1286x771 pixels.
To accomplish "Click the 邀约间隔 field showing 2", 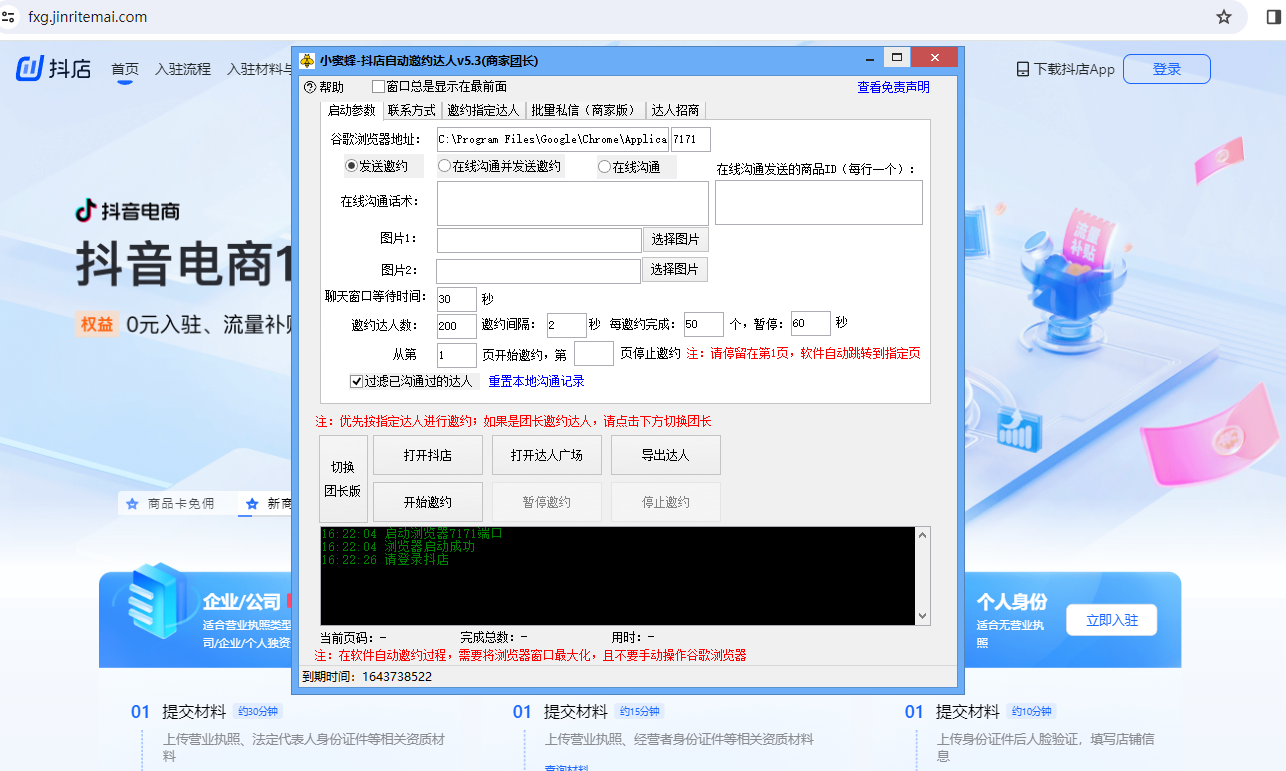I will pyautogui.click(x=567, y=325).
